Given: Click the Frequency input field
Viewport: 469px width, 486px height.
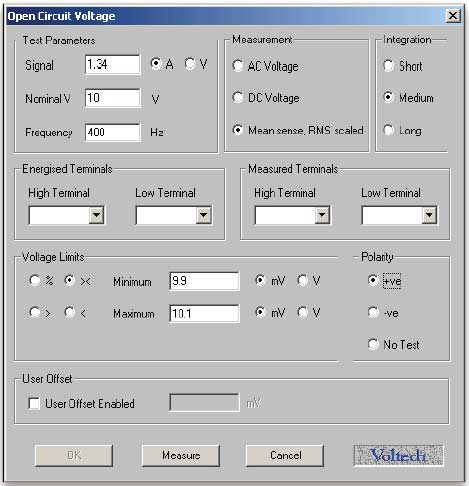Looking at the screenshot, I should (113, 132).
